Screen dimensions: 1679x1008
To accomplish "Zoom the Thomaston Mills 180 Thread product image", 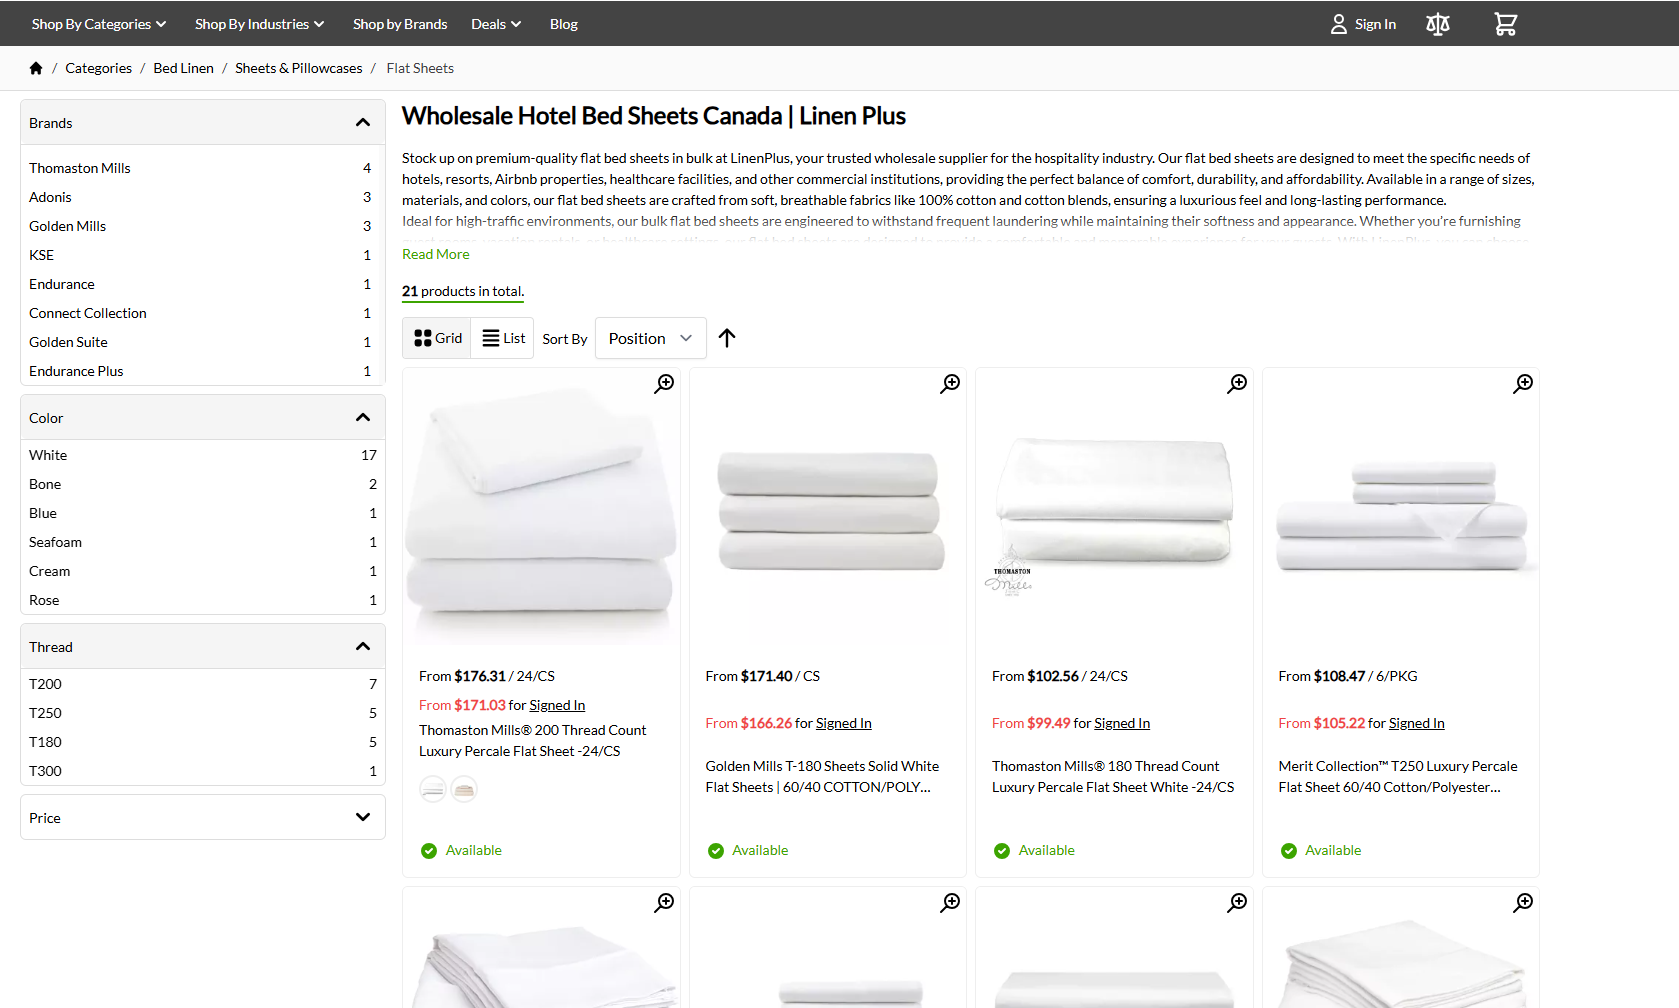I will tap(1237, 384).
